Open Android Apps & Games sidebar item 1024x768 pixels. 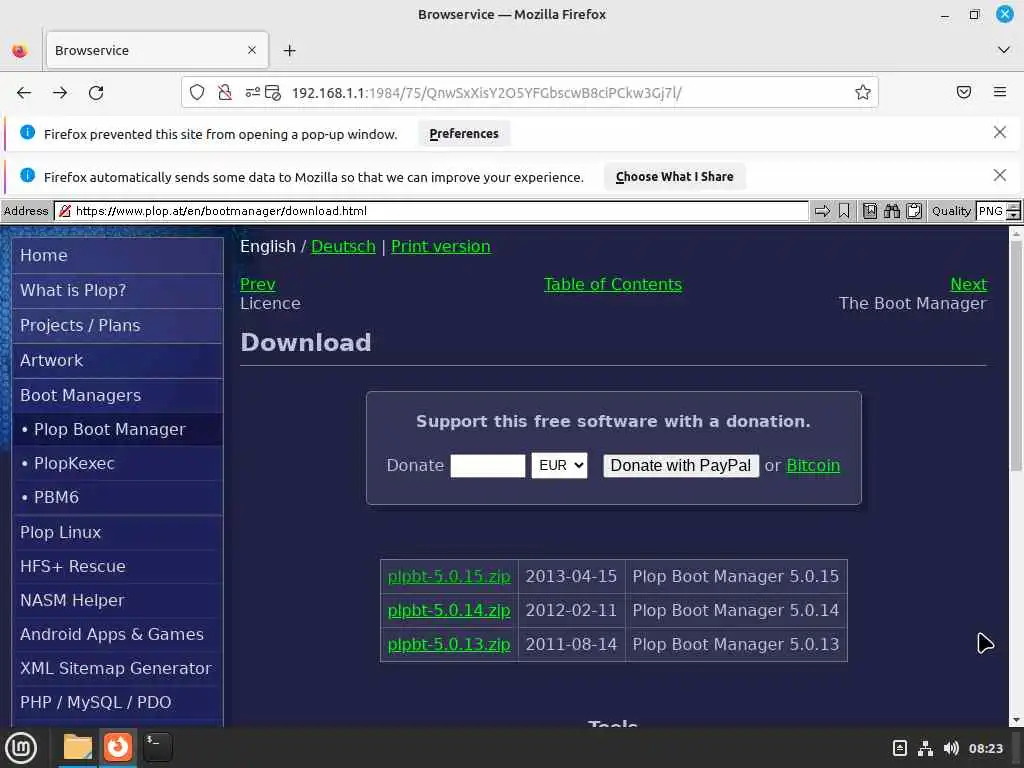click(x=118, y=634)
